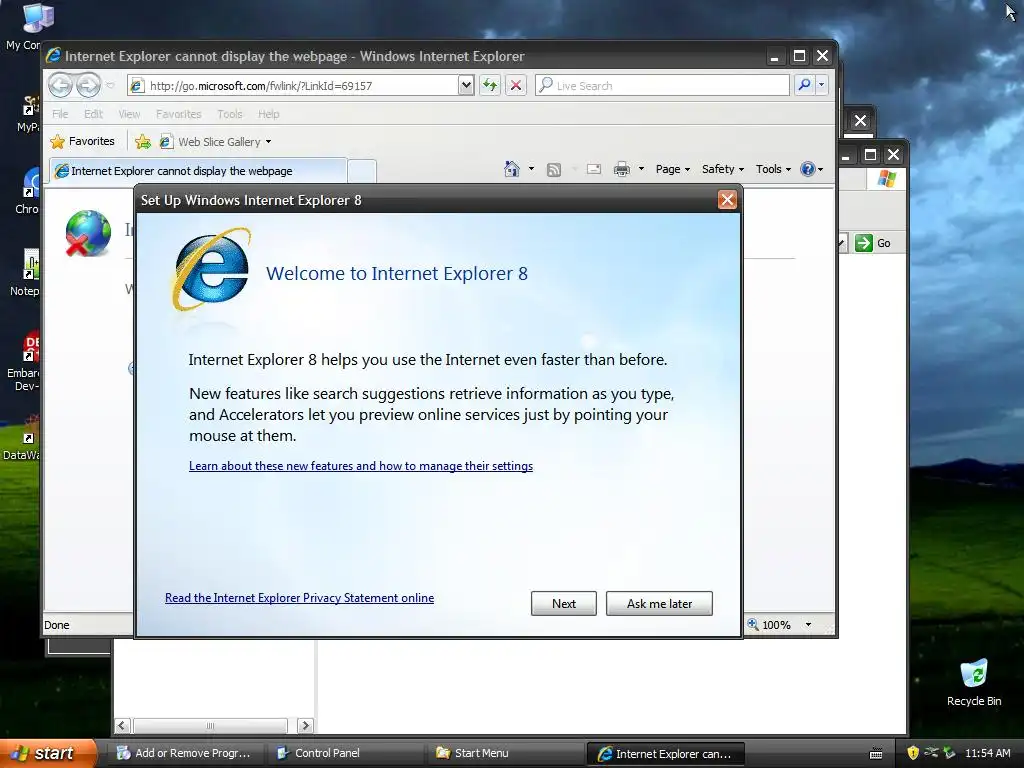
Task: Open the File menu
Action: tap(60, 114)
